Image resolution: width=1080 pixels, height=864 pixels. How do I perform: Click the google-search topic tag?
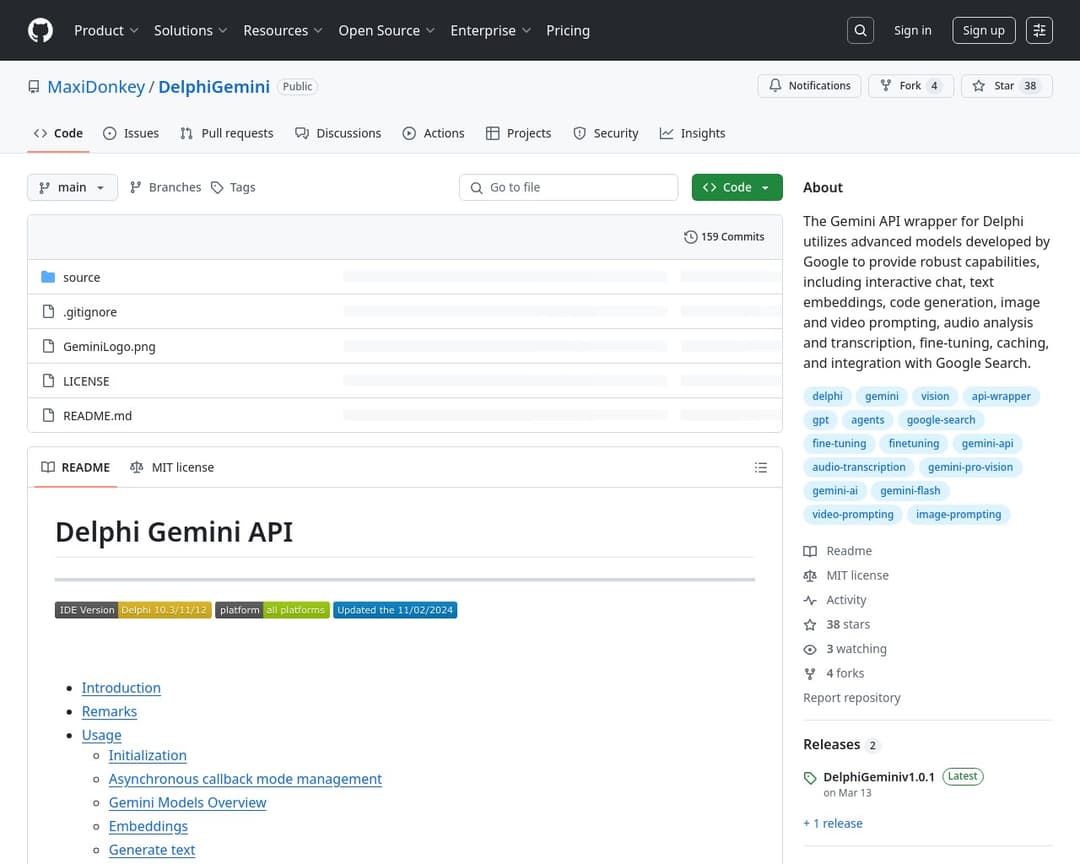point(941,420)
